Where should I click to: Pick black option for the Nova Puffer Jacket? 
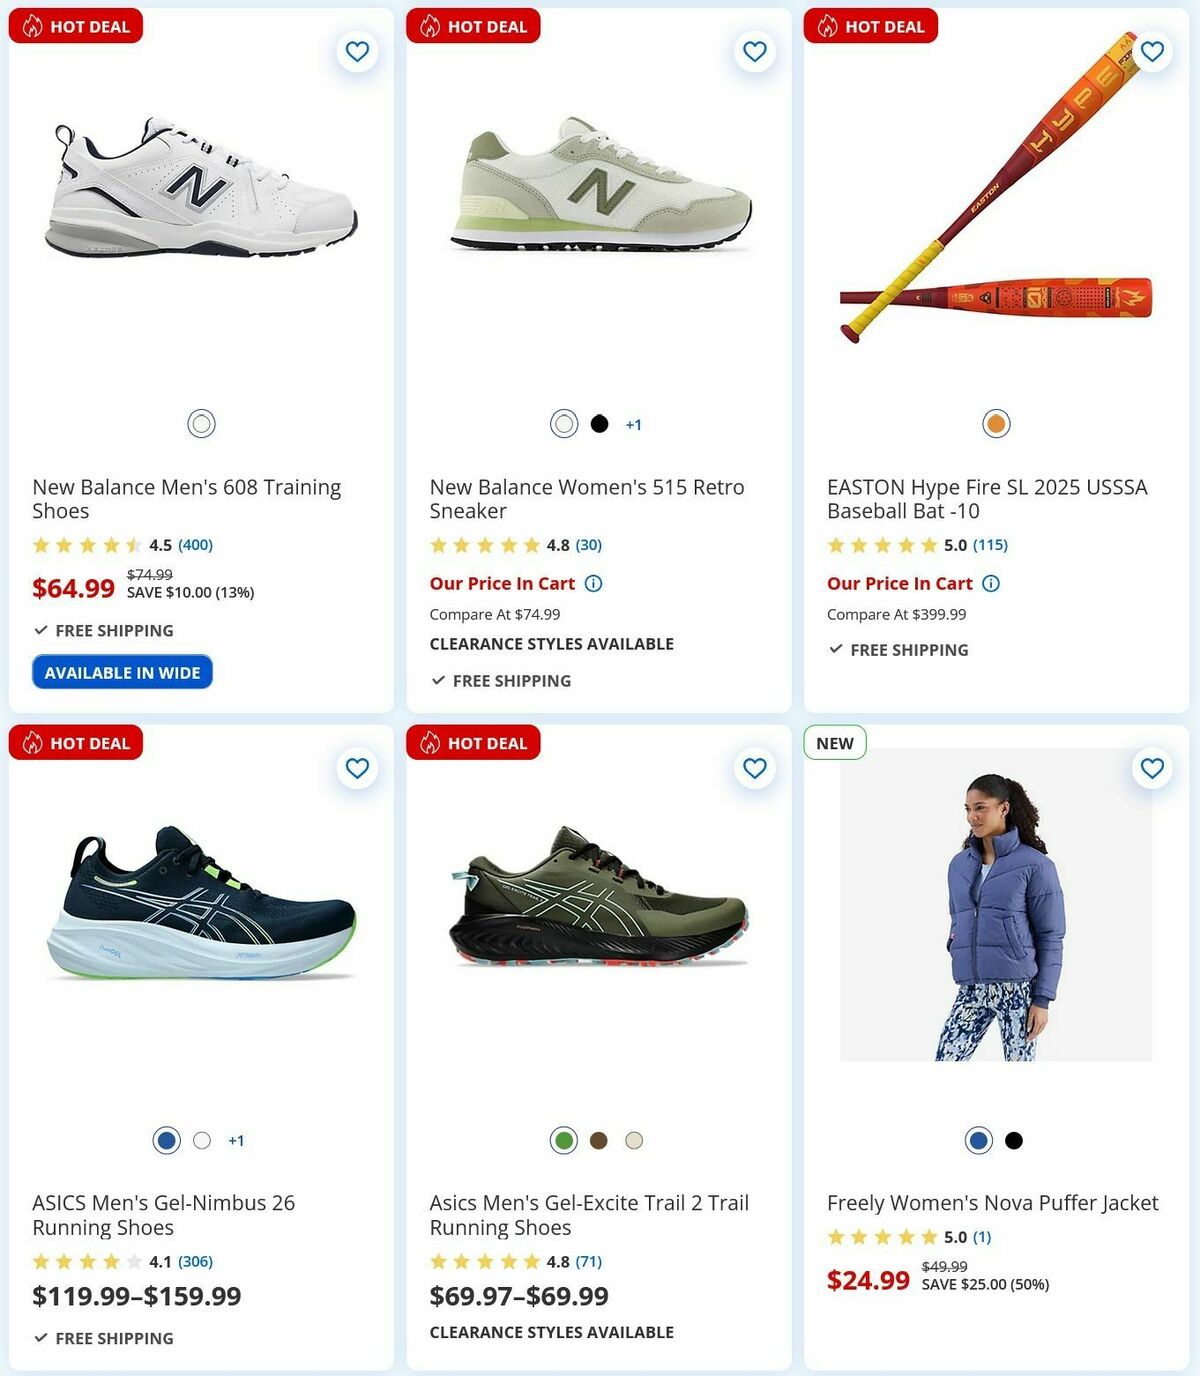pyautogui.click(x=1013, y=1139)
